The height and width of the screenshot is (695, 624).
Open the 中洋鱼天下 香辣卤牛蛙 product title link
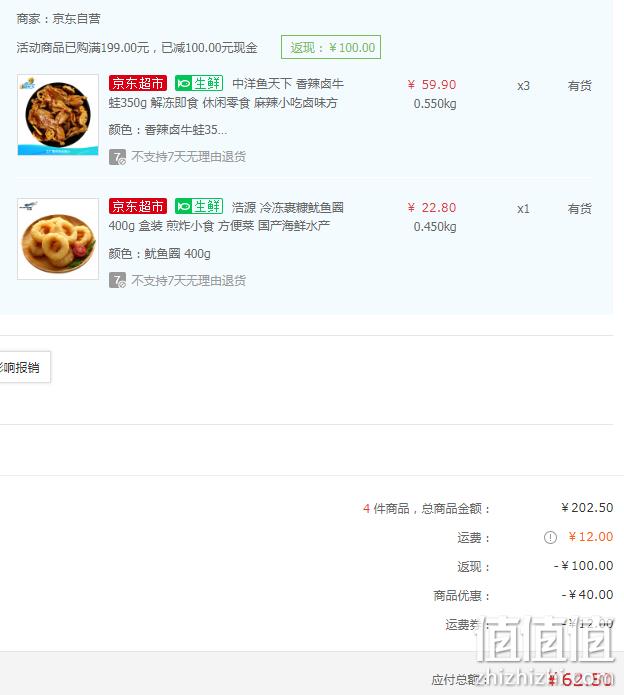(226, 93)
